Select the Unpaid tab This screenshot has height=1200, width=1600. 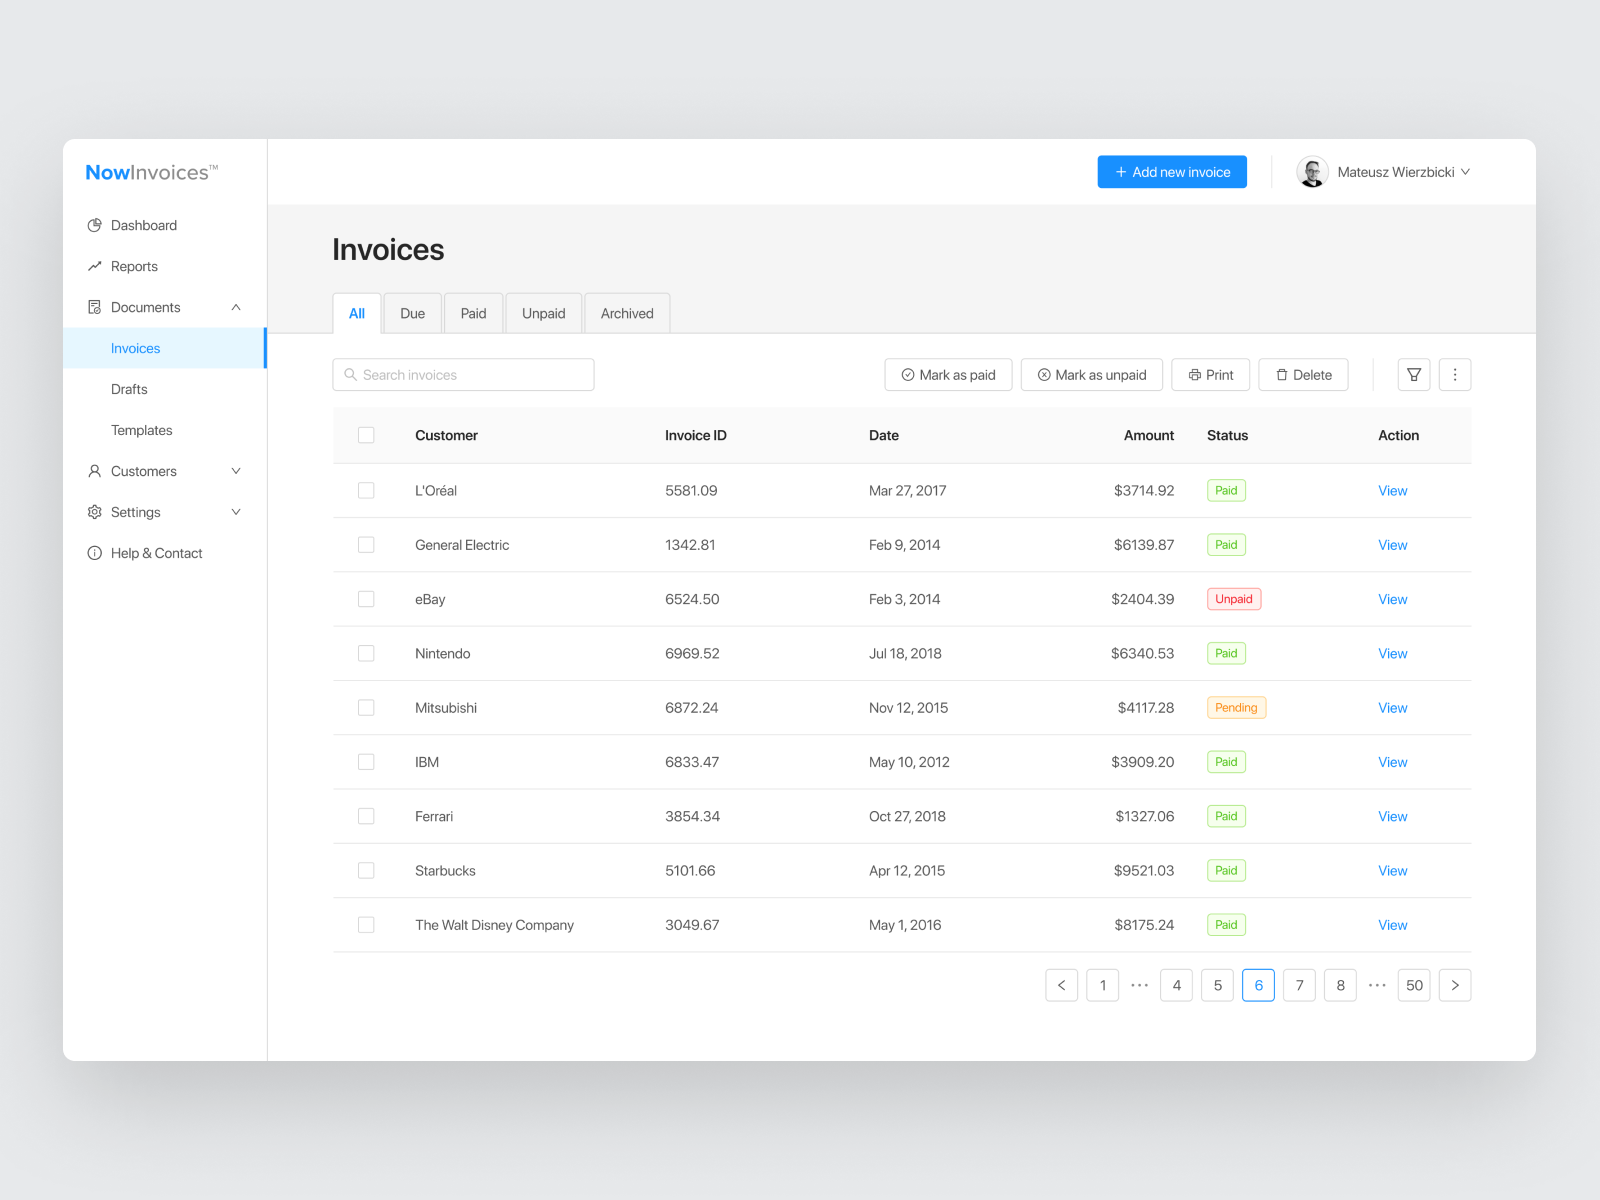click(543, 312)
